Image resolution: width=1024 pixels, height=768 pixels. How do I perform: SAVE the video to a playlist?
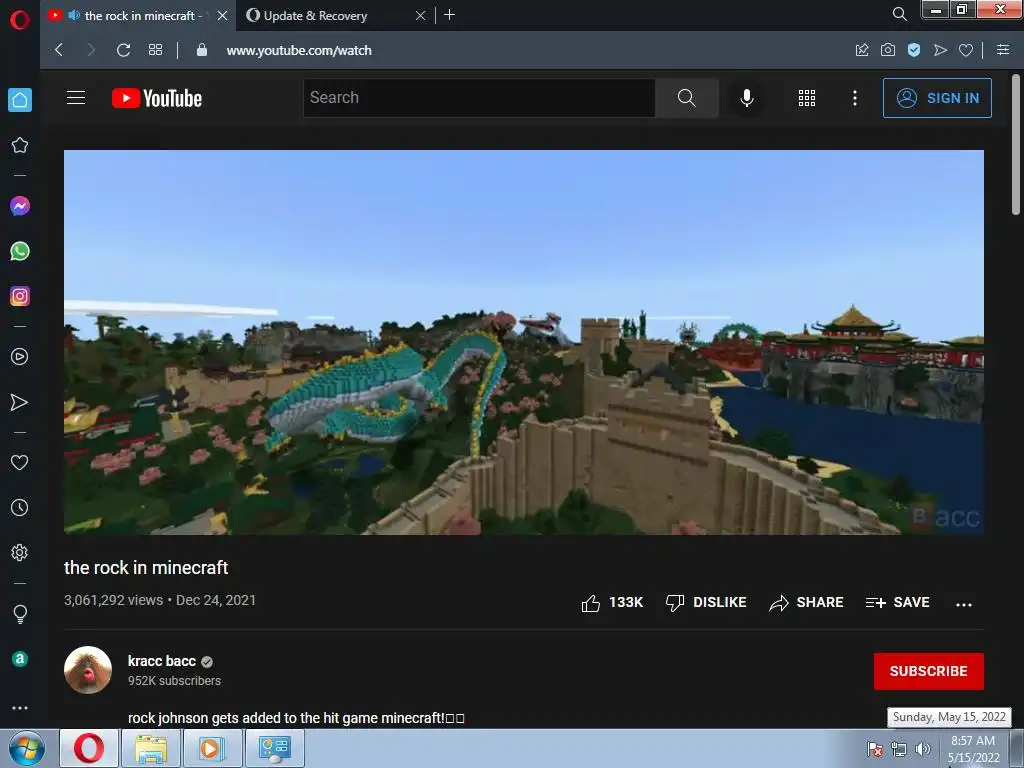897,602
